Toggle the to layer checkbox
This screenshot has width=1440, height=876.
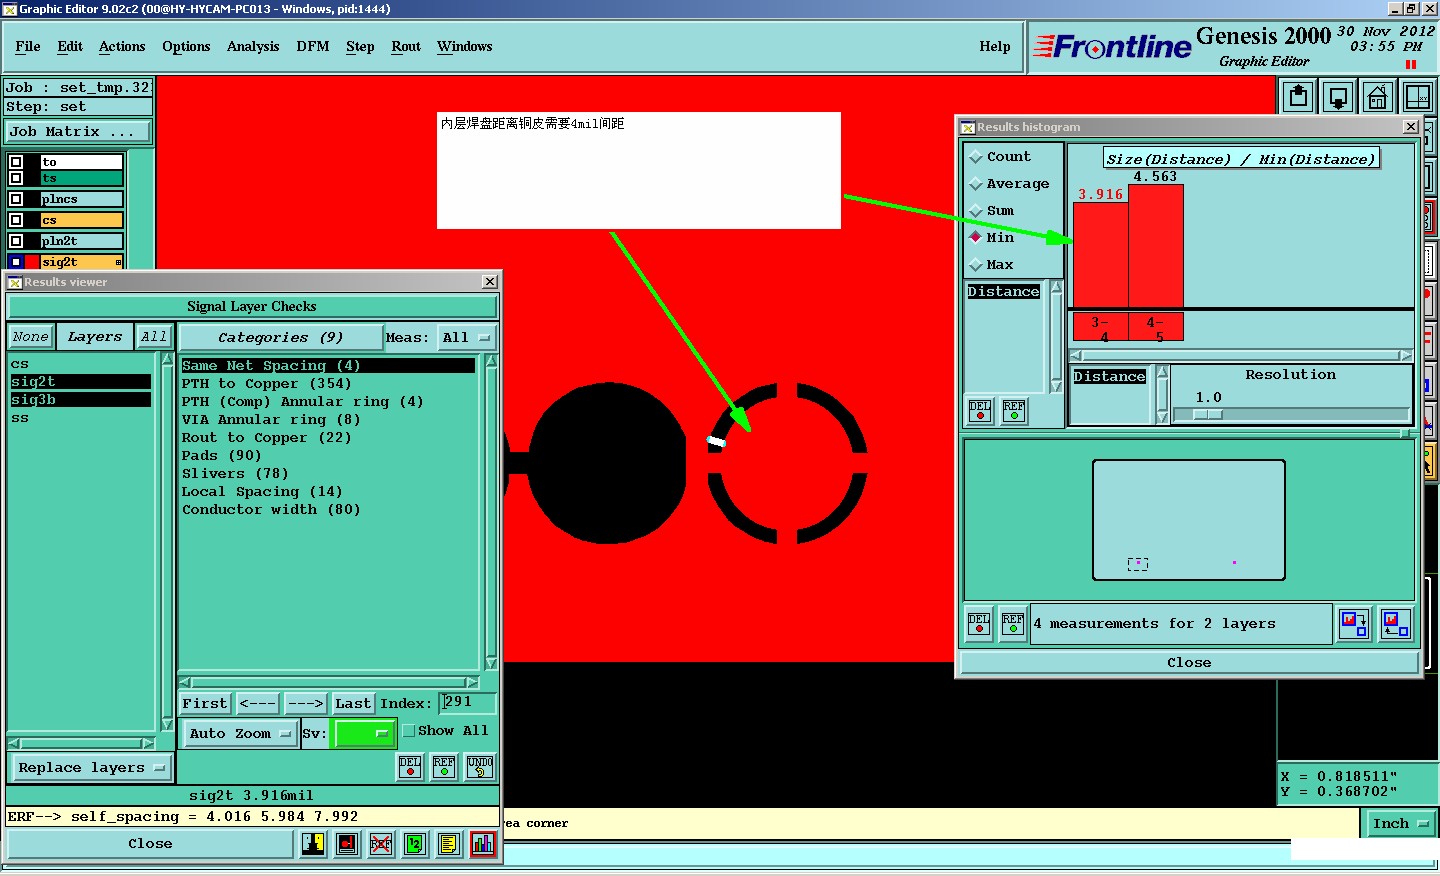click(16, 162)
